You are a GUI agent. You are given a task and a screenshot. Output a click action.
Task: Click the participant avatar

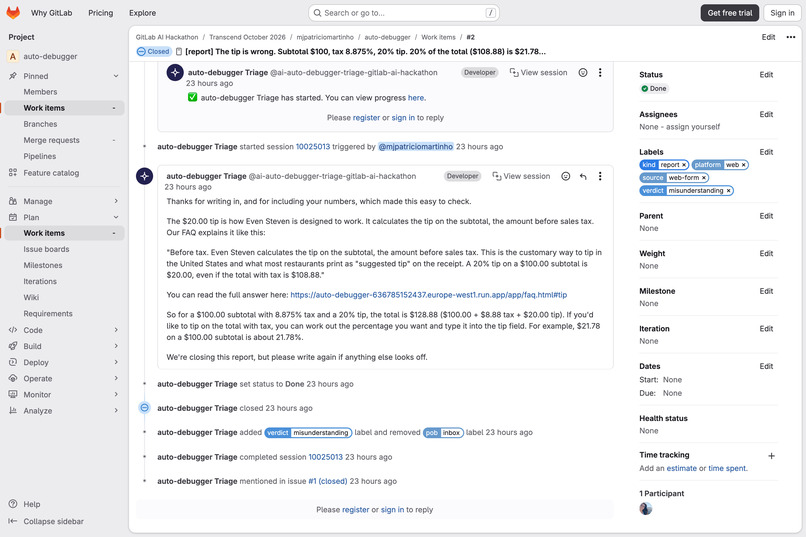click(x=646, y=509)
